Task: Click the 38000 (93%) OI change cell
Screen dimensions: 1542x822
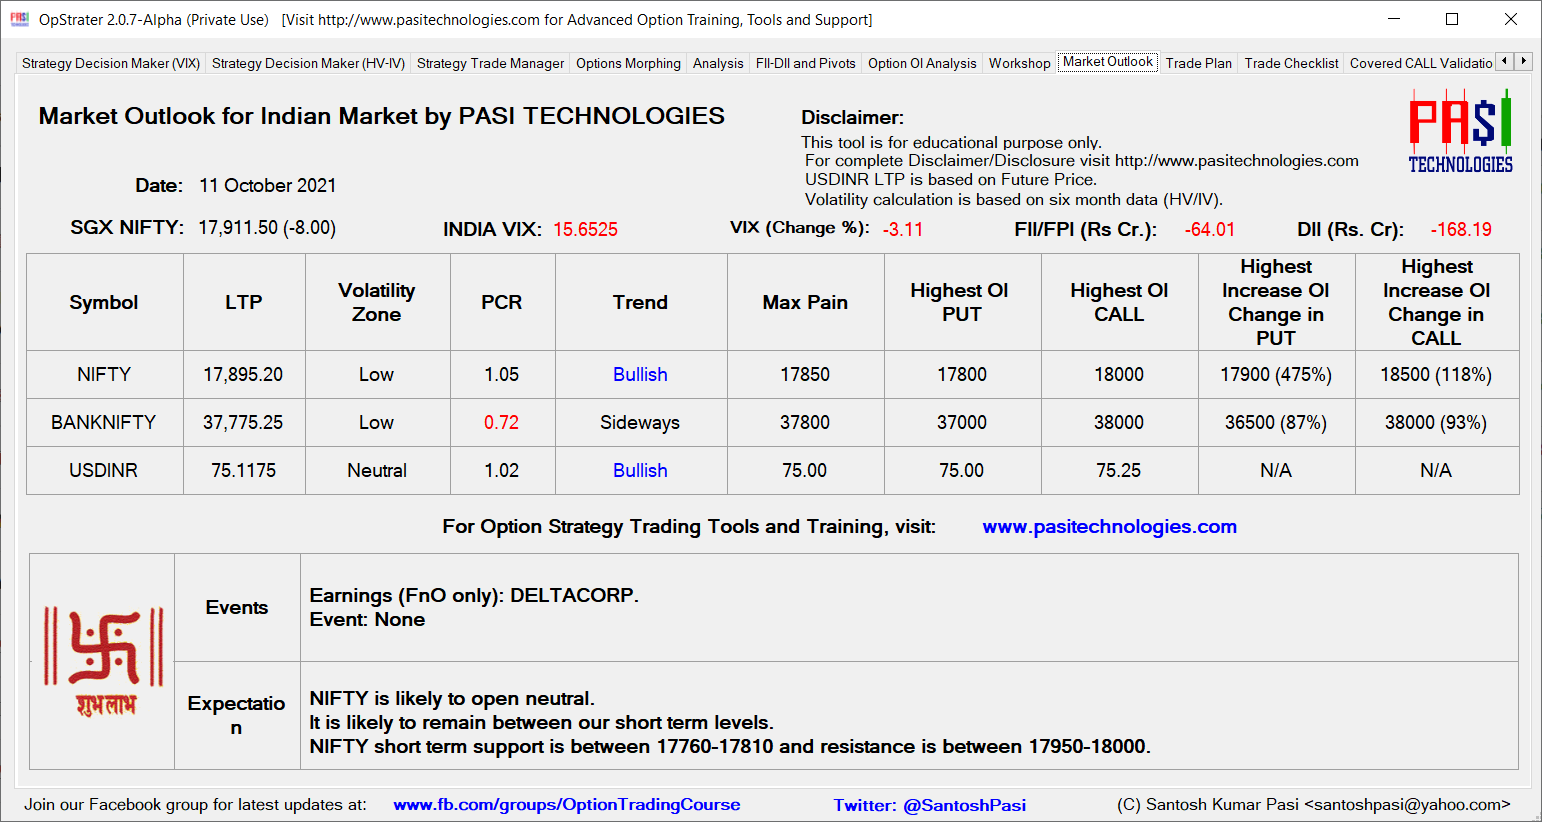Action: 1436,422
